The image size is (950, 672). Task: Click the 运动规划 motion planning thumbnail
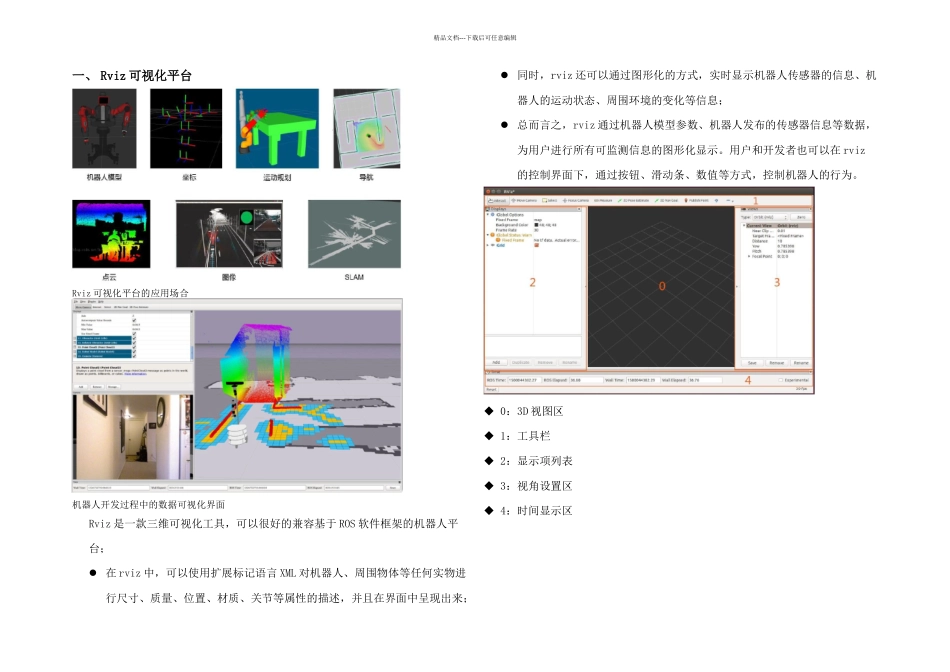(x=277, y=128)
